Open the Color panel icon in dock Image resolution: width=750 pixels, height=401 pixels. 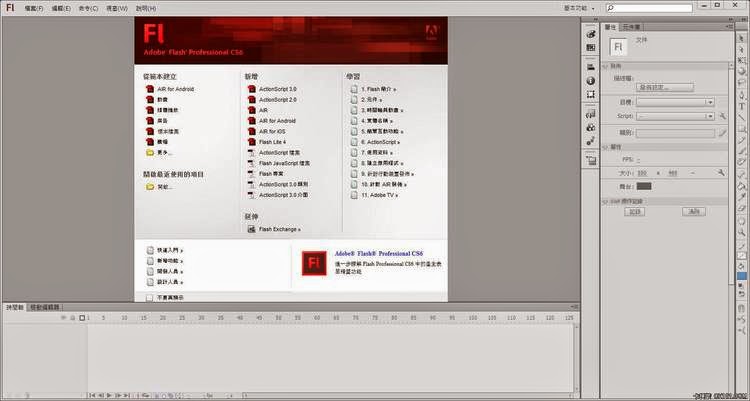point(591,34)
